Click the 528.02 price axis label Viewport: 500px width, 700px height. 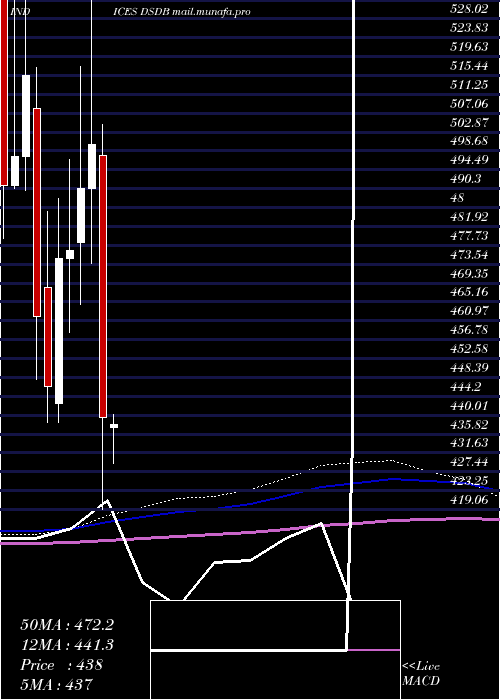click(x=469, y=9)
